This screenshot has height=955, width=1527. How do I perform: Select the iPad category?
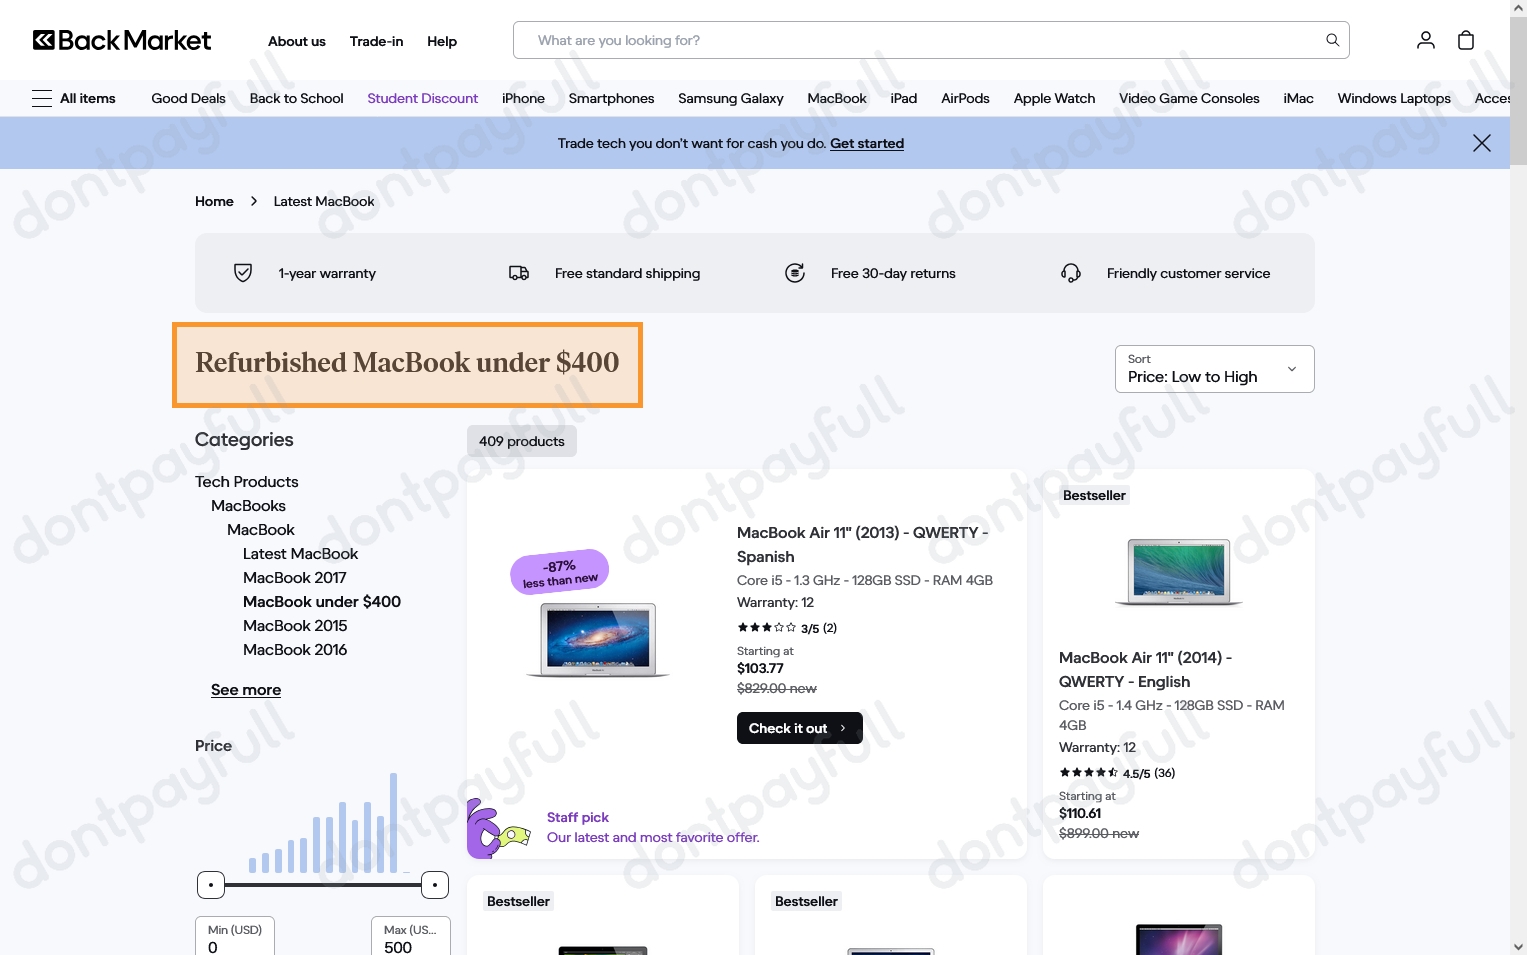(x=904, y=98)
